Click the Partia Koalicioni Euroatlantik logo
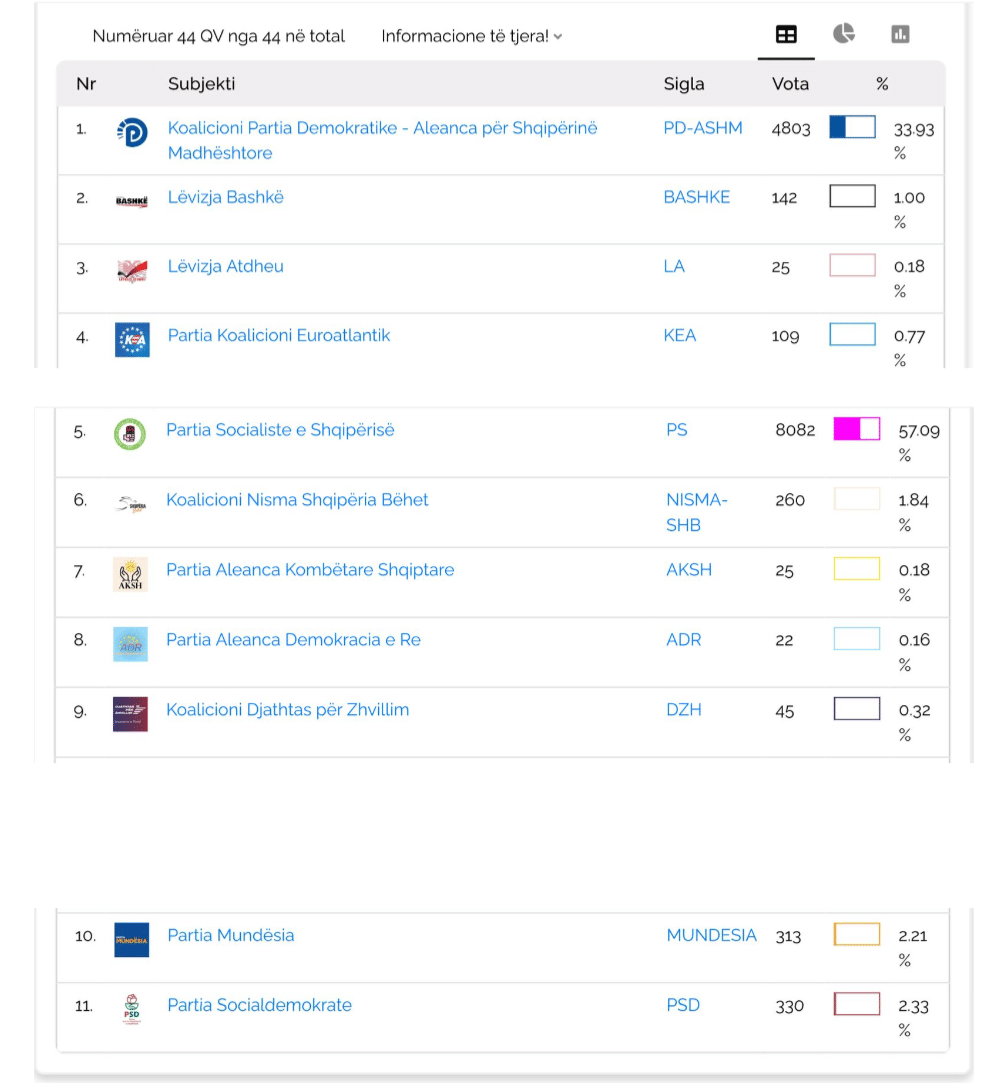Screen dimensions: 1008x1083 (132, 339)
